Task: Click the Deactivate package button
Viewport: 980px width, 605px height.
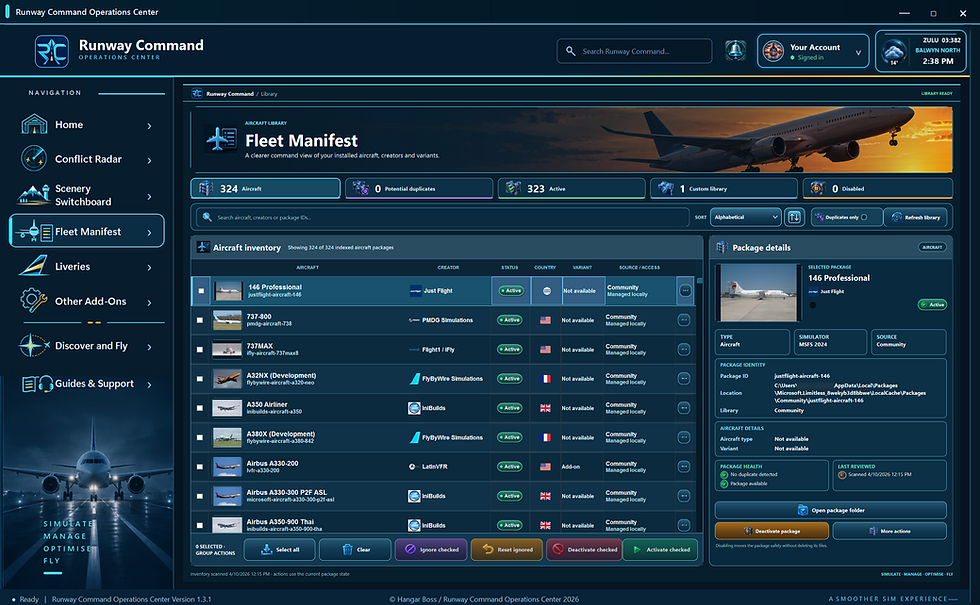Action: [x=772, y=531]
